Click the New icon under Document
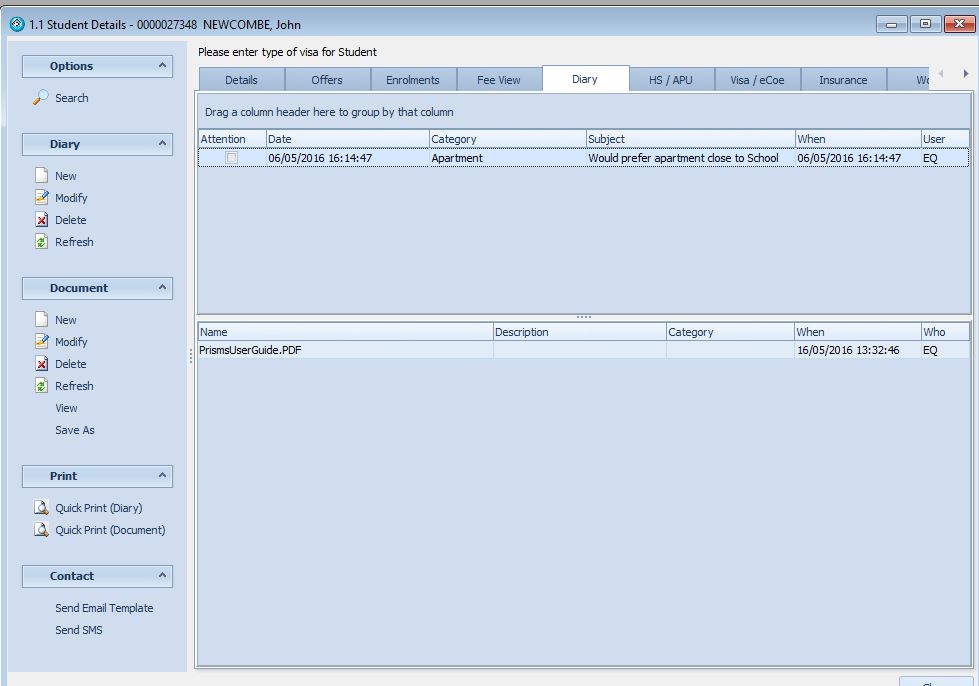 point(41,320)
